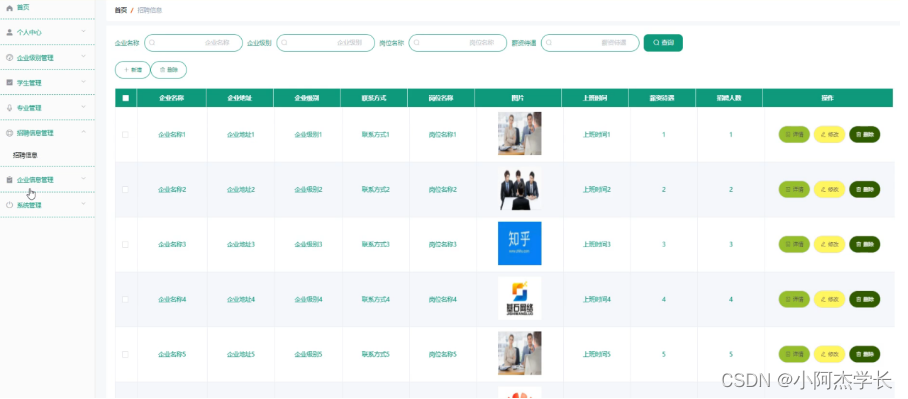
Task: Expand the 个人中心 menu chevron
Action: [x=83, y=31]
